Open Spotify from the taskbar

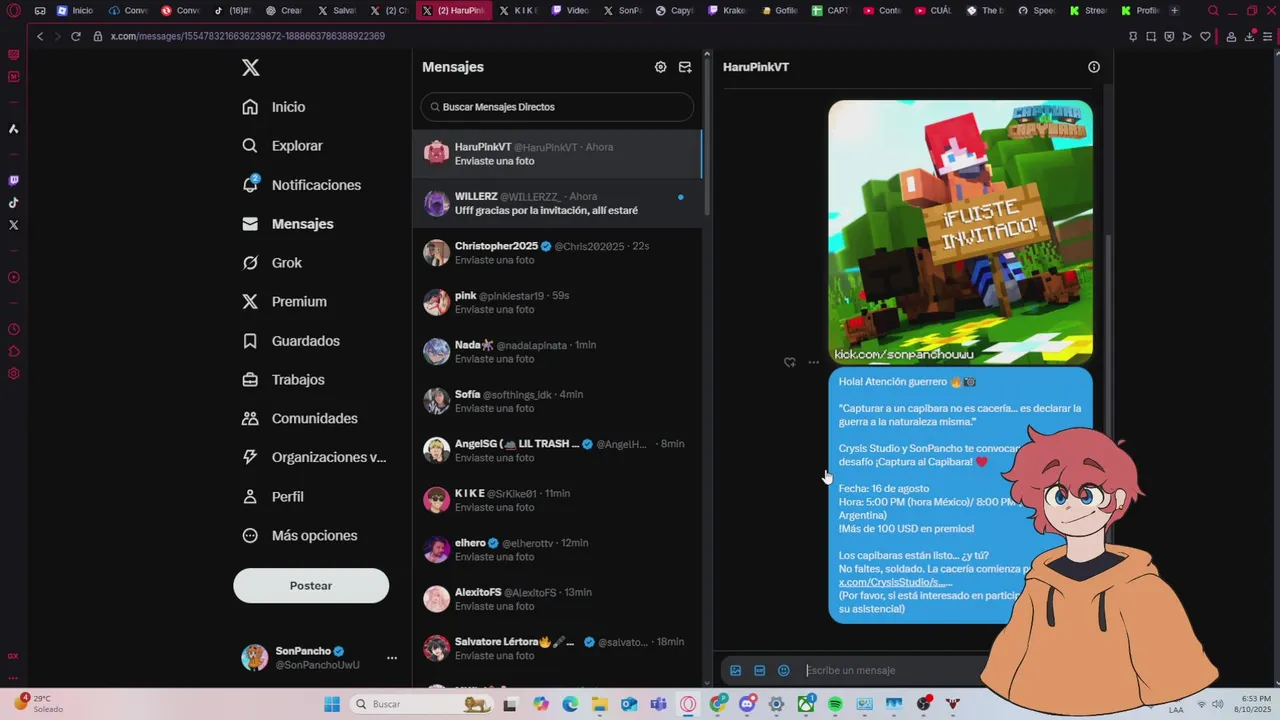(835, 704)
